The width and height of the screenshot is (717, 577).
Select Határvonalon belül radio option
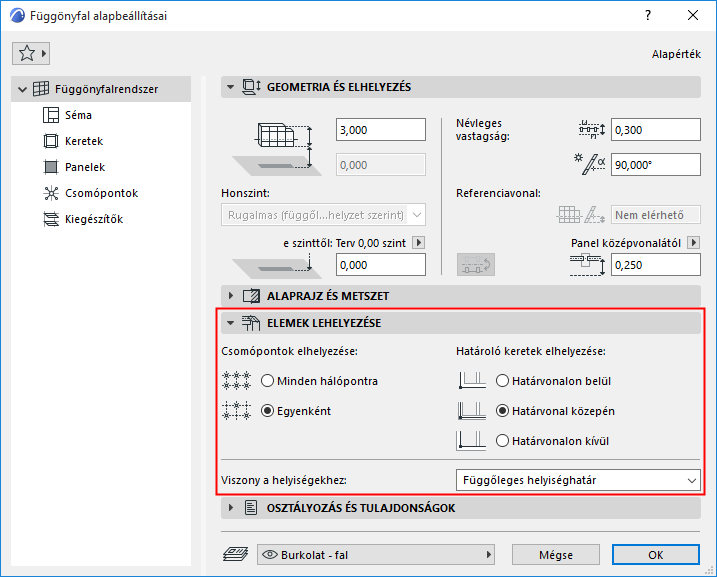pyautogui.click(x=502, y=381)
